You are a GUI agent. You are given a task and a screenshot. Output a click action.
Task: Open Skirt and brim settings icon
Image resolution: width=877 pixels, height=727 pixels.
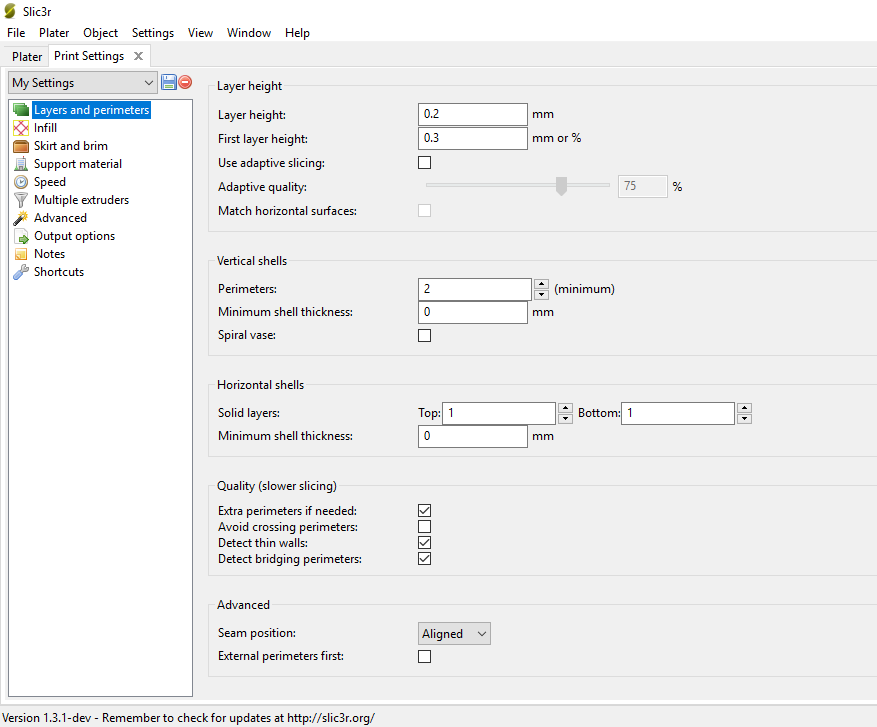point(21,146)
